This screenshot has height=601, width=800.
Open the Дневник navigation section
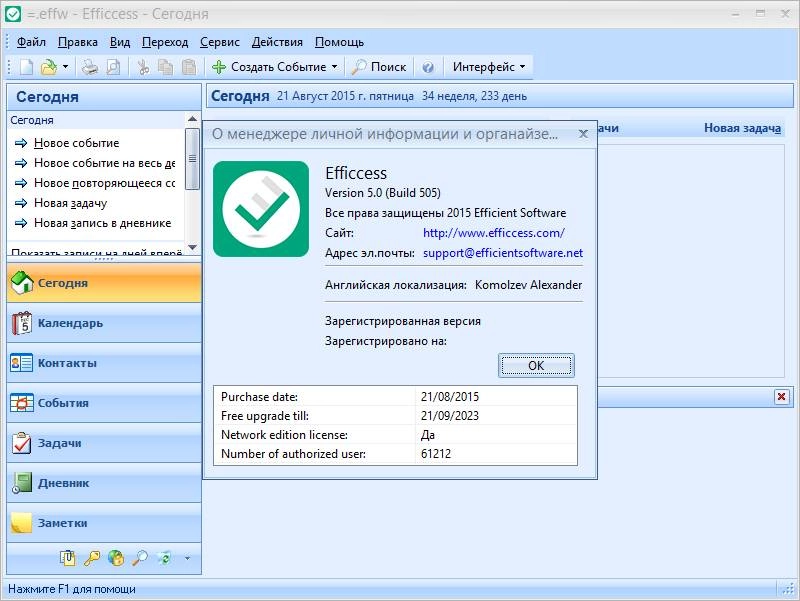pyautogui.click(x=104, y=483)
